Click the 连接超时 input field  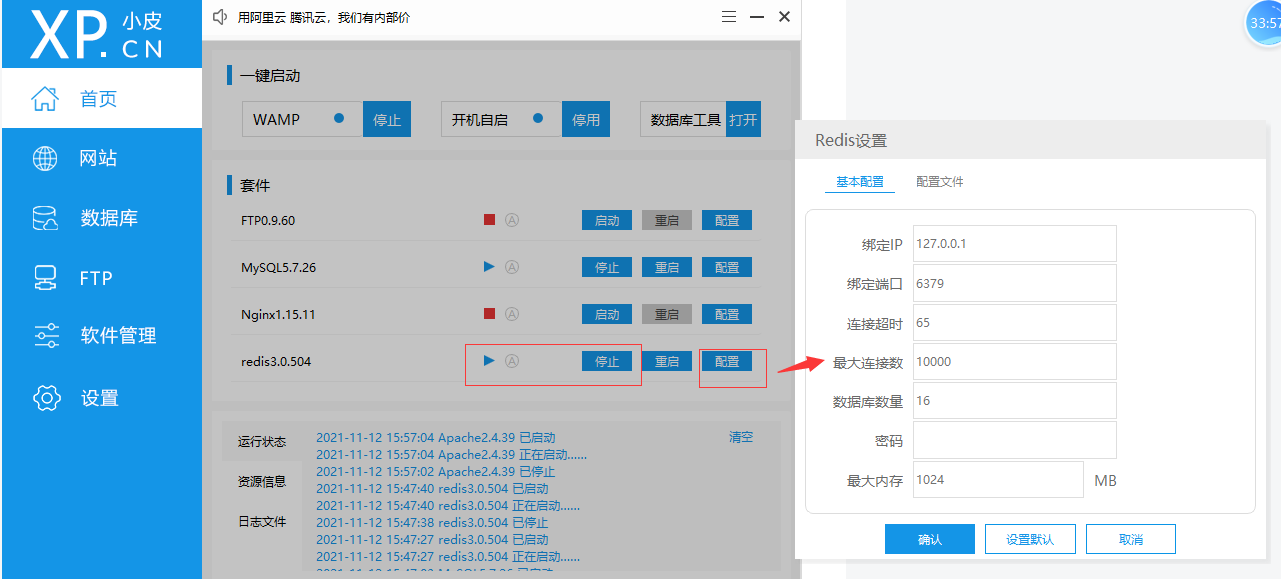click(1014, 322)
